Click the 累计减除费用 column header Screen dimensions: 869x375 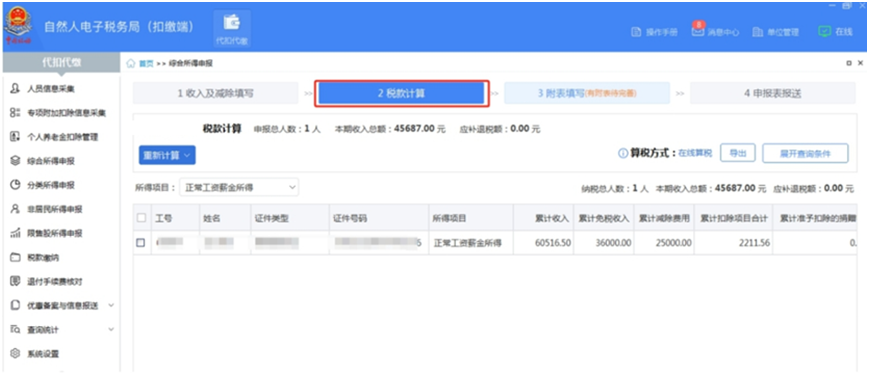pos(664,218)
